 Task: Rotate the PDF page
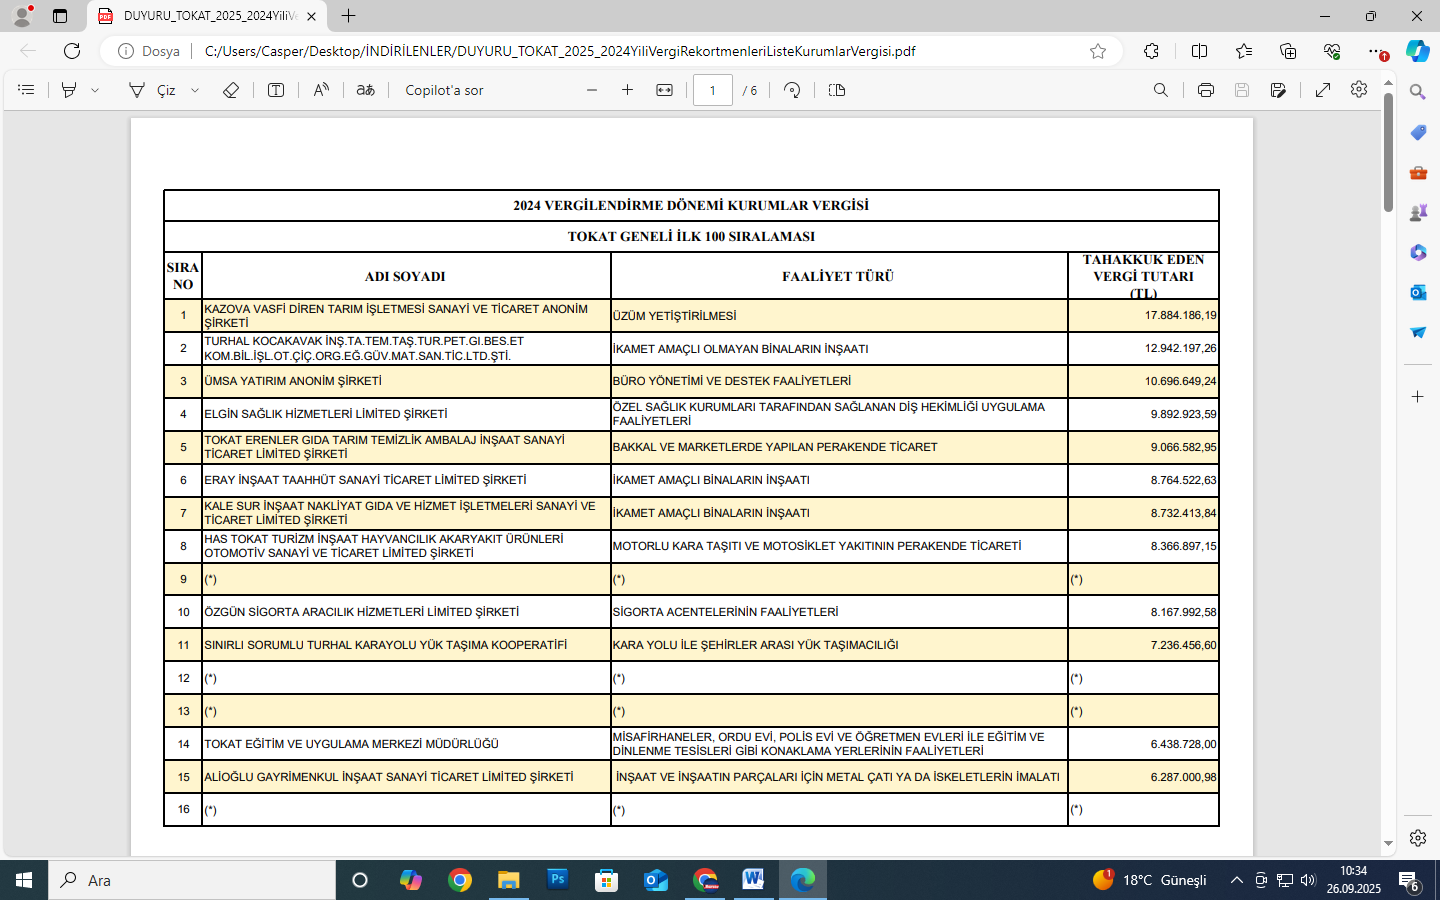click(792, 90)
